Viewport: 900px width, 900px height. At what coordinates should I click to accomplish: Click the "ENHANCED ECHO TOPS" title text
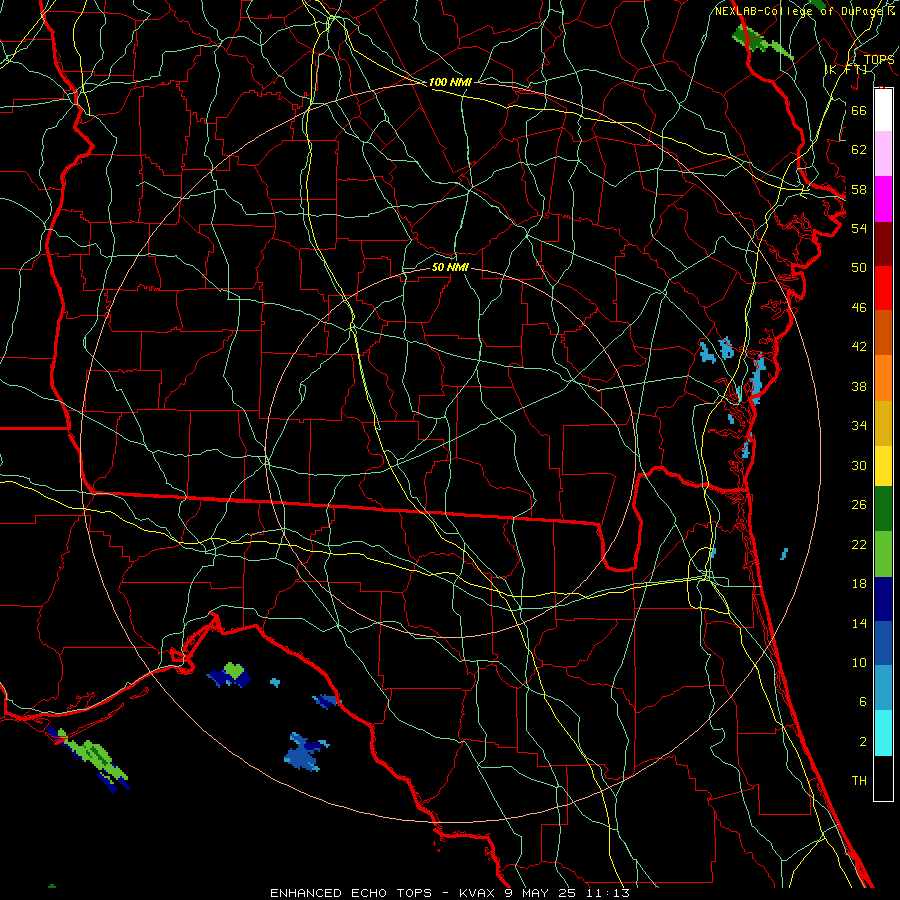coord(351,893)
